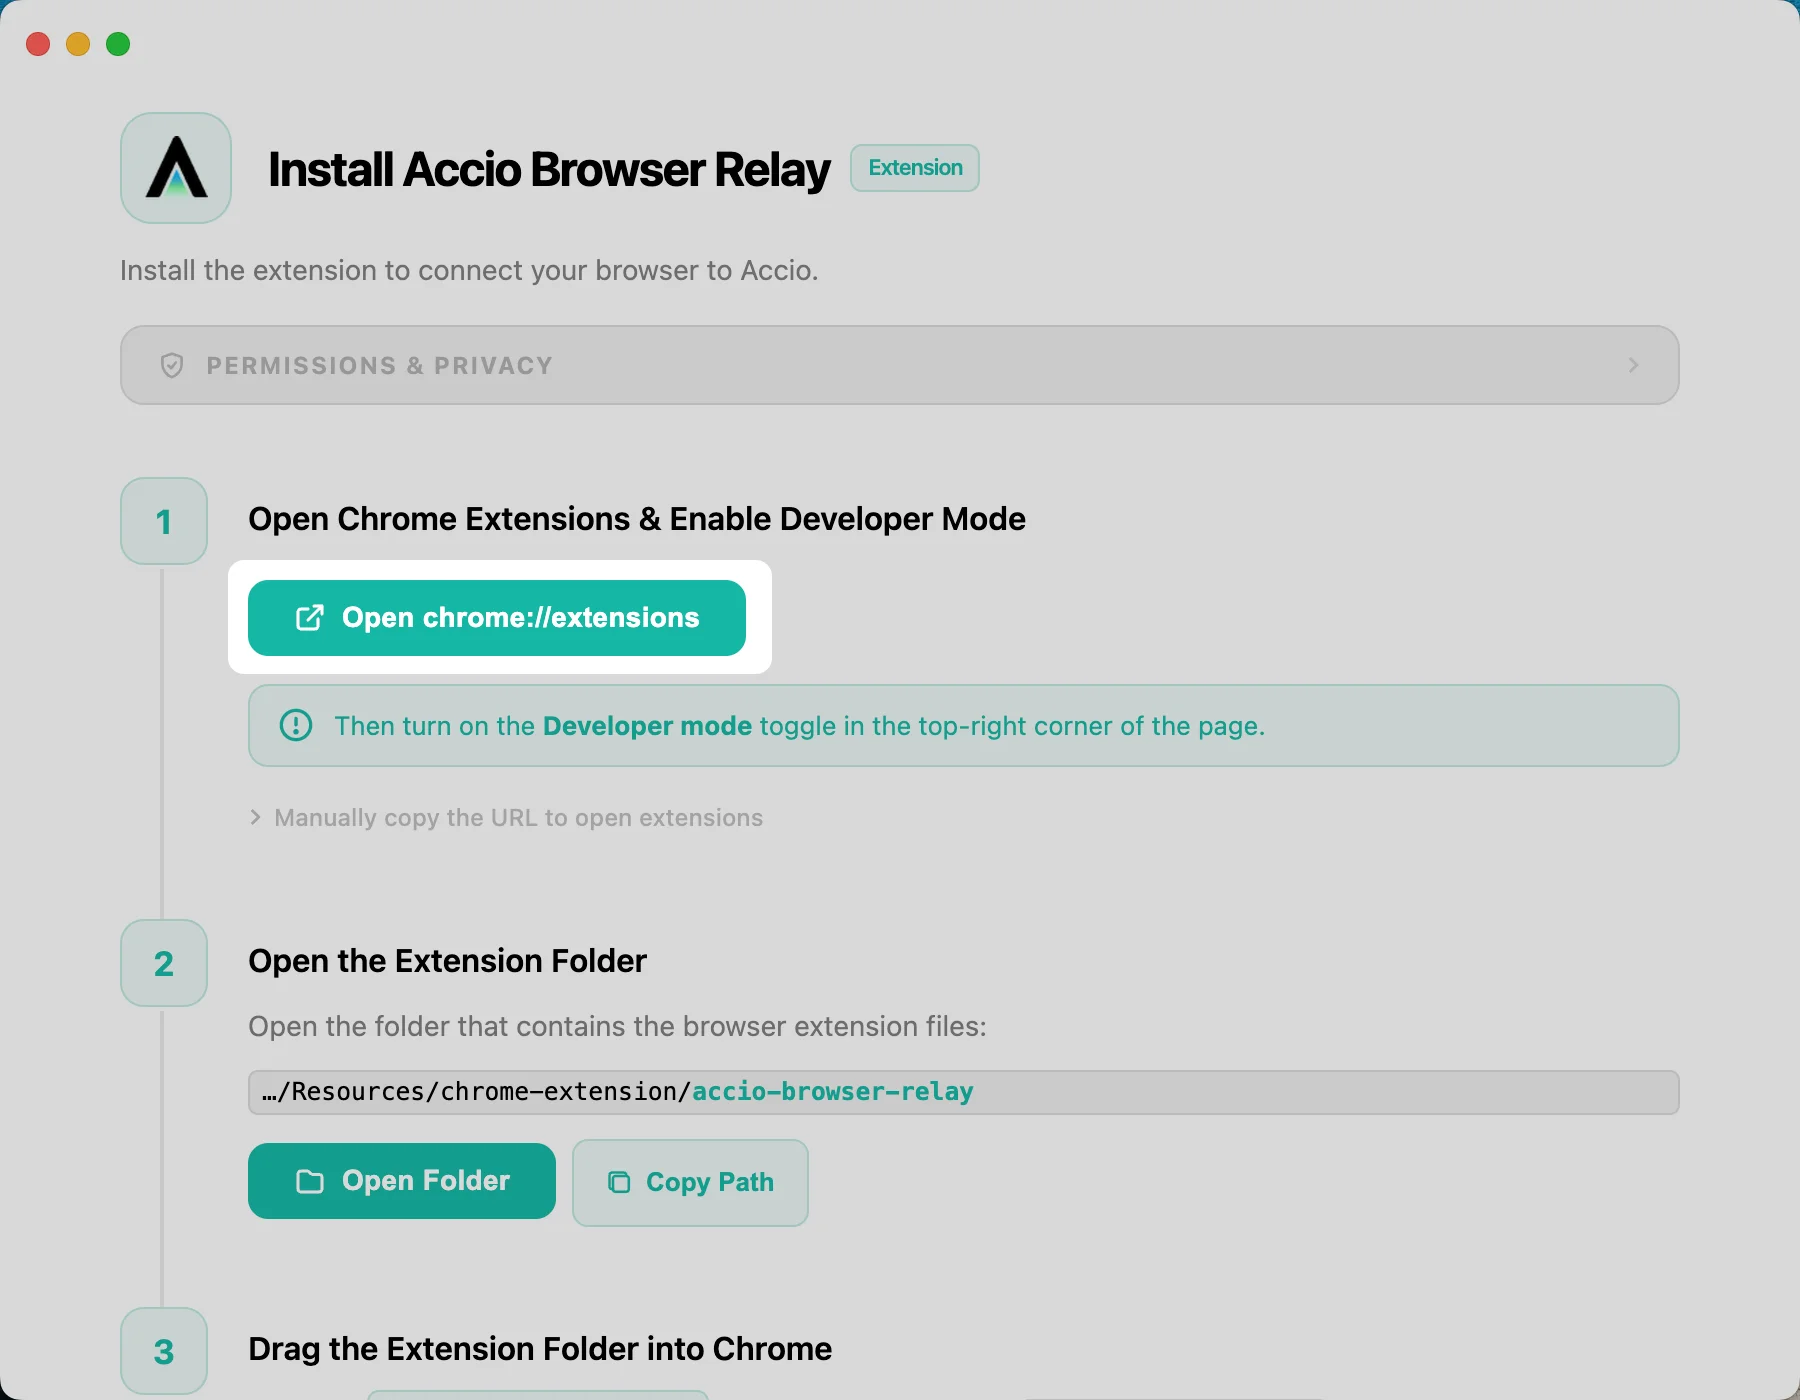Expand Manually copy the URL section
This screenshot has height=1400, width=1800.
click(506, 818)
